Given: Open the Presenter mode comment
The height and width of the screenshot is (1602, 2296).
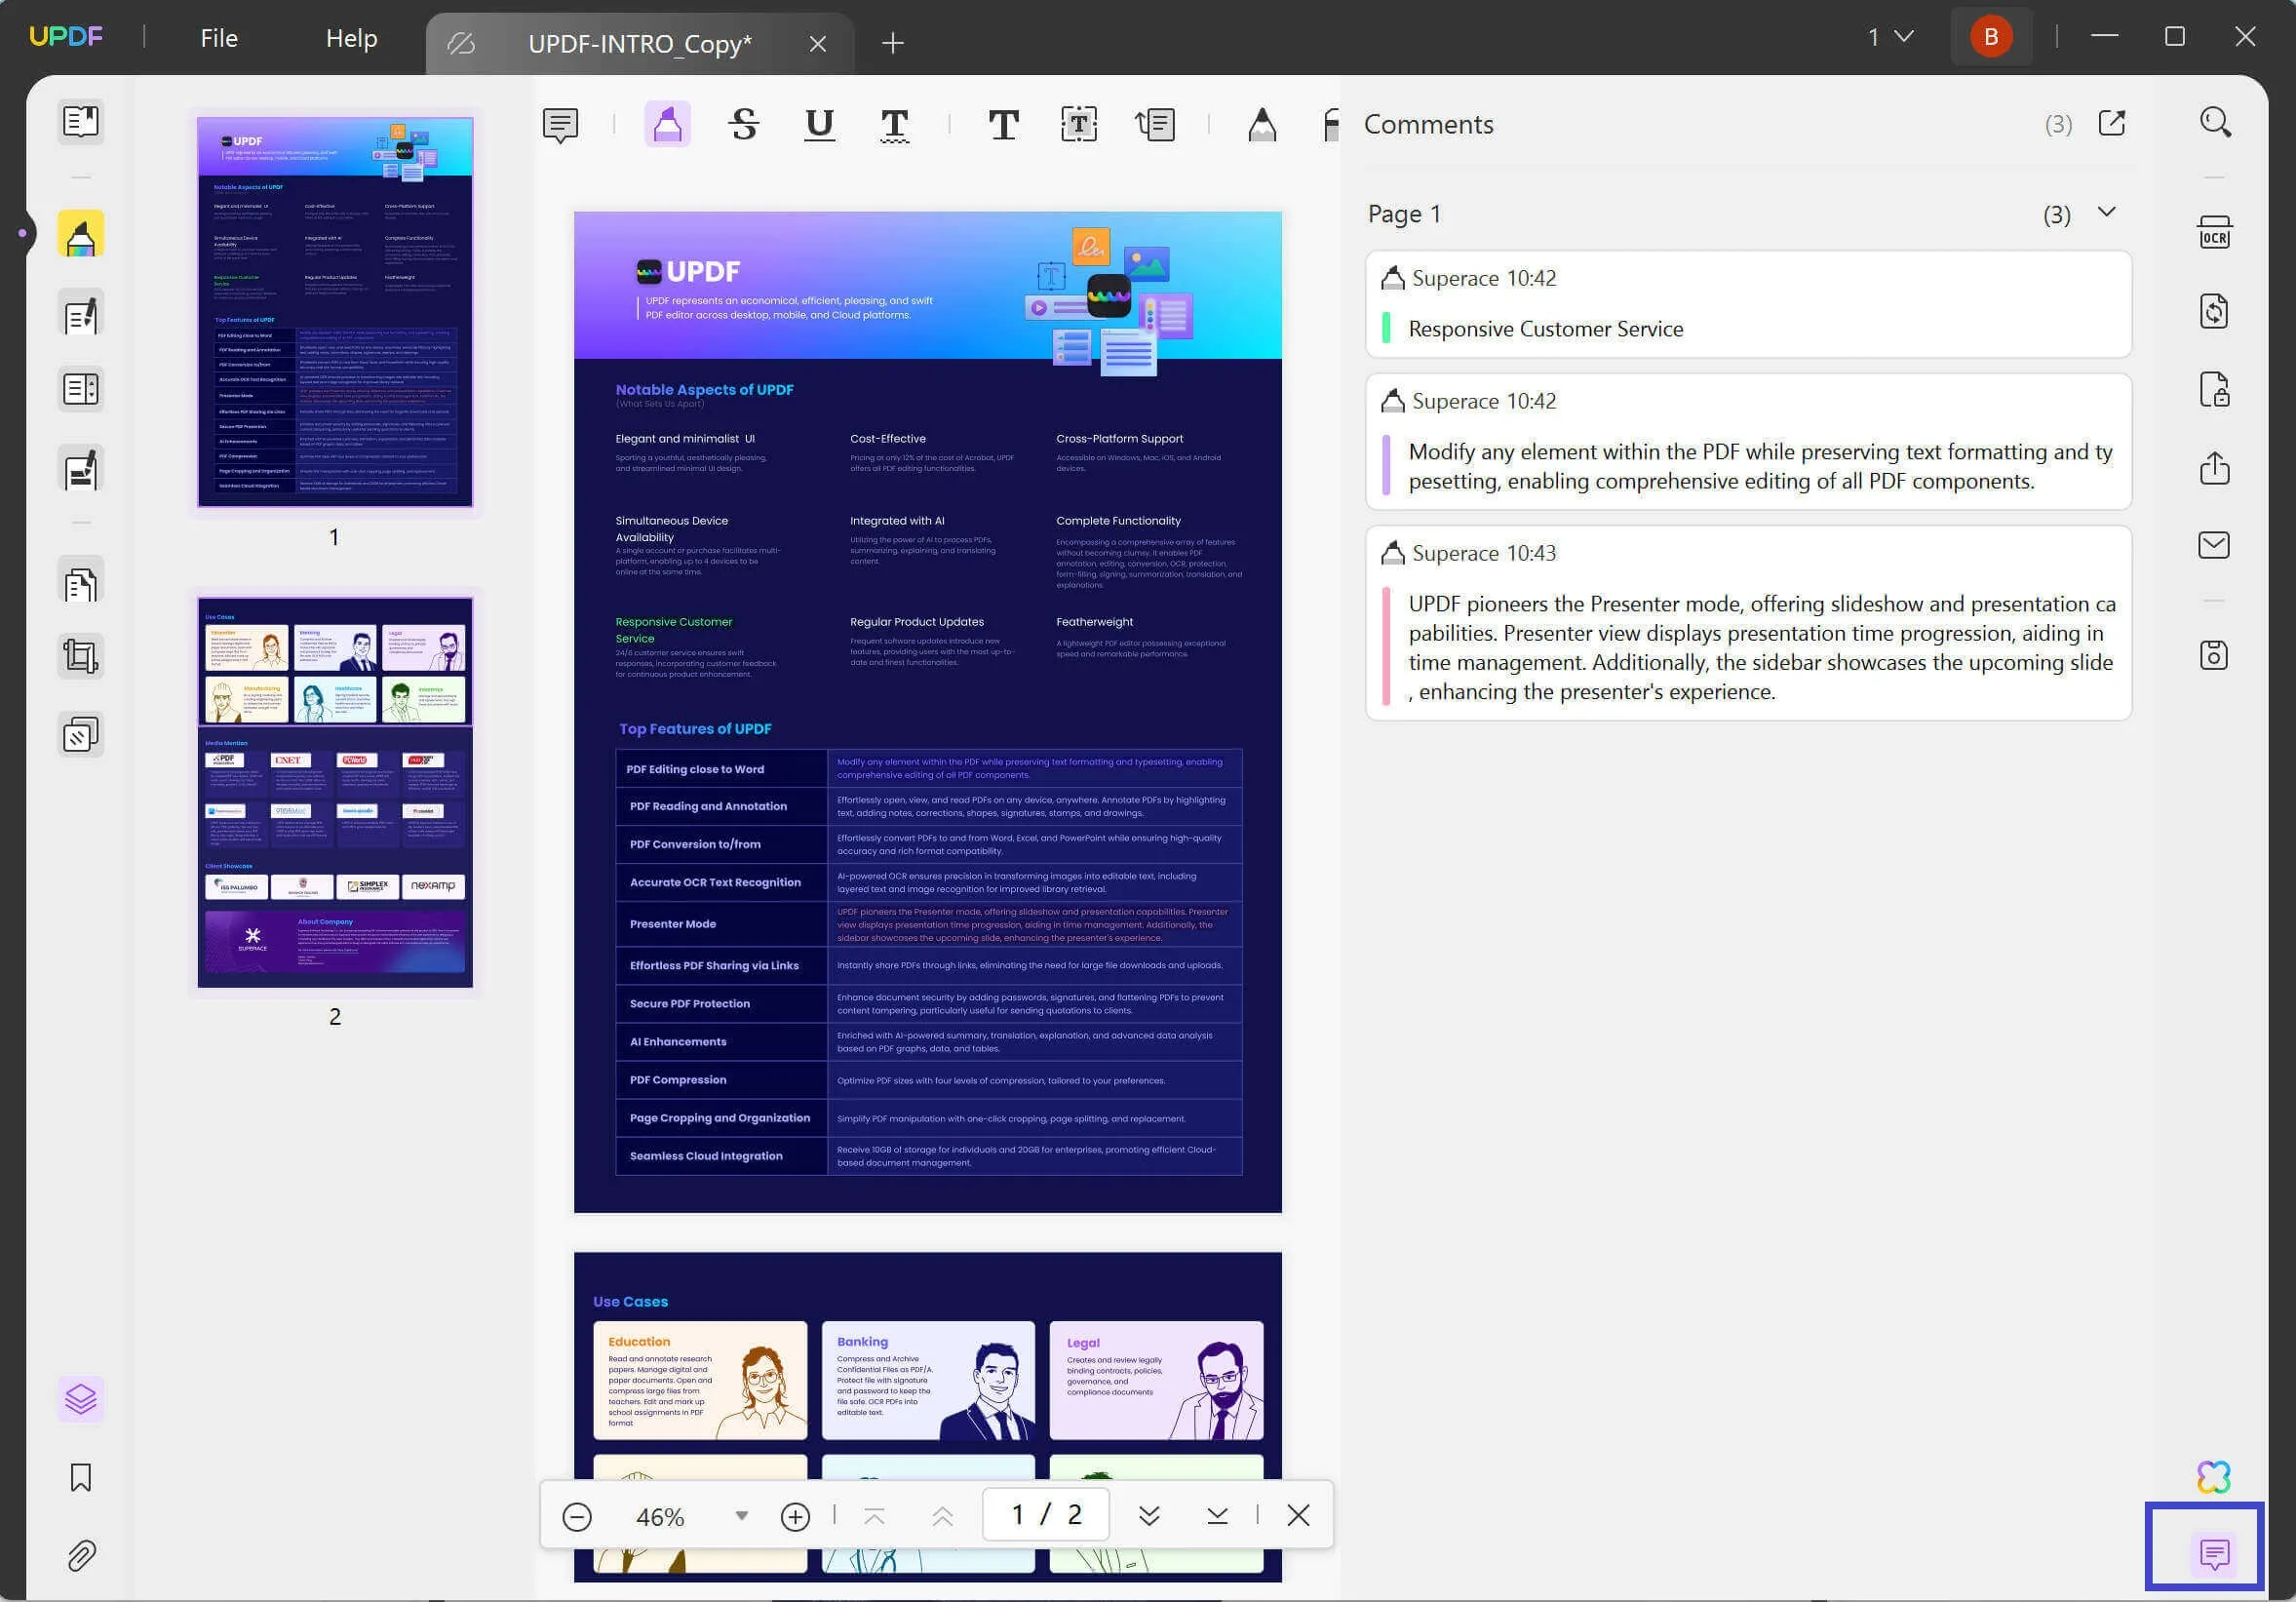Looking at the screenshot, I should [x=1748, y=623].
